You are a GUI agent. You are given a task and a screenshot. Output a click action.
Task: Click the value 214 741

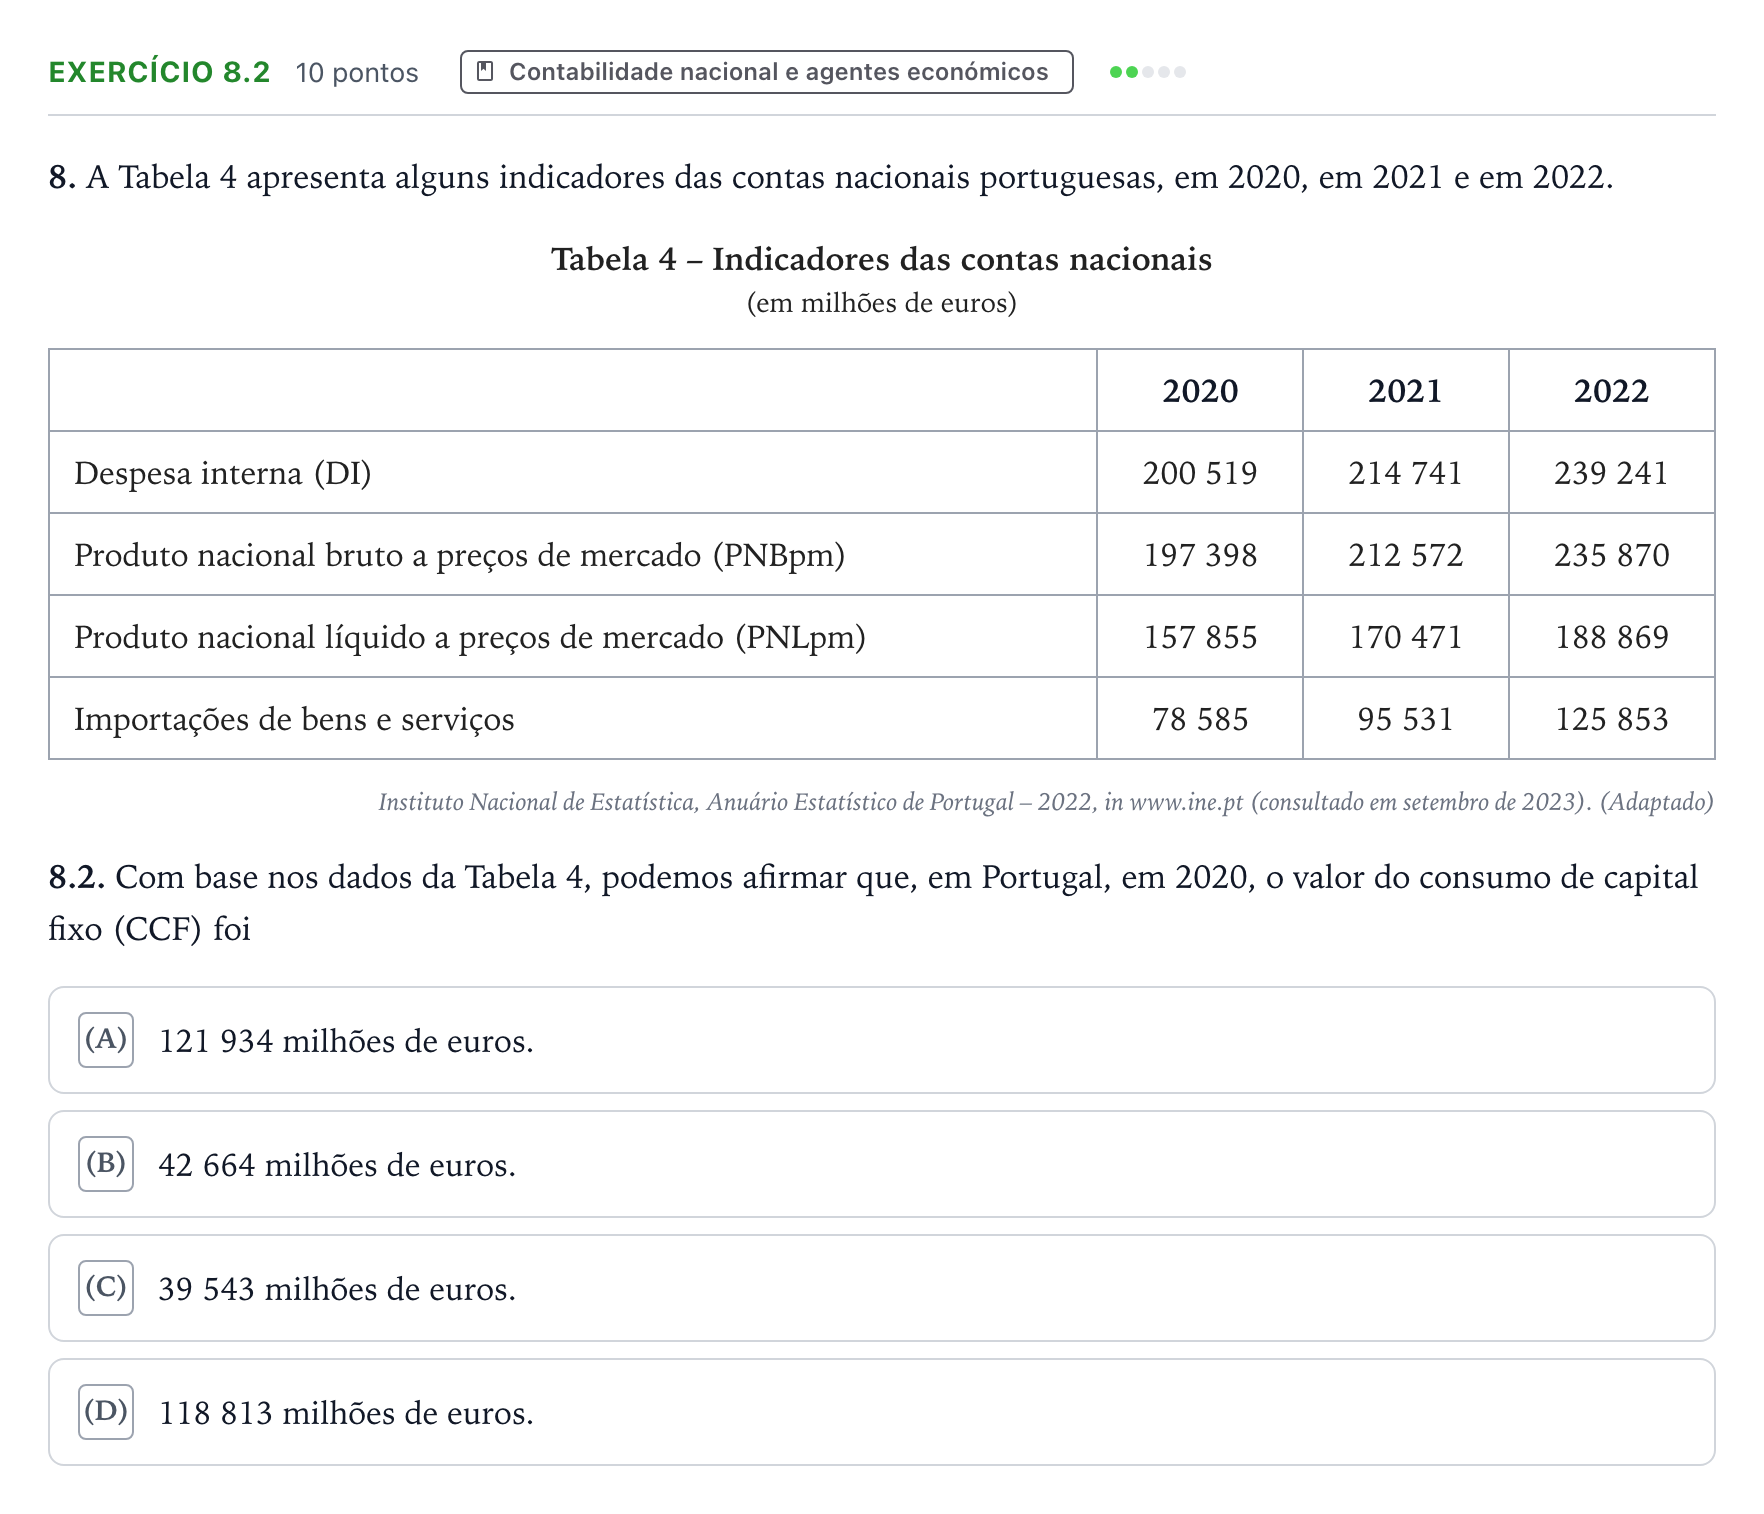(1405, 473)
